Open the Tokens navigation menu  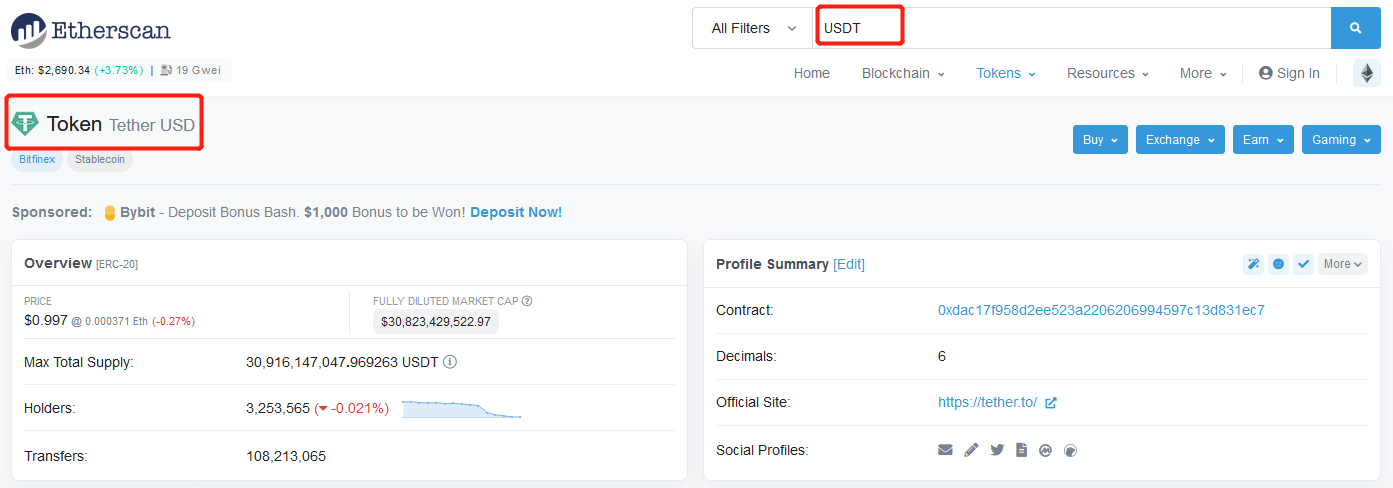1006,73
